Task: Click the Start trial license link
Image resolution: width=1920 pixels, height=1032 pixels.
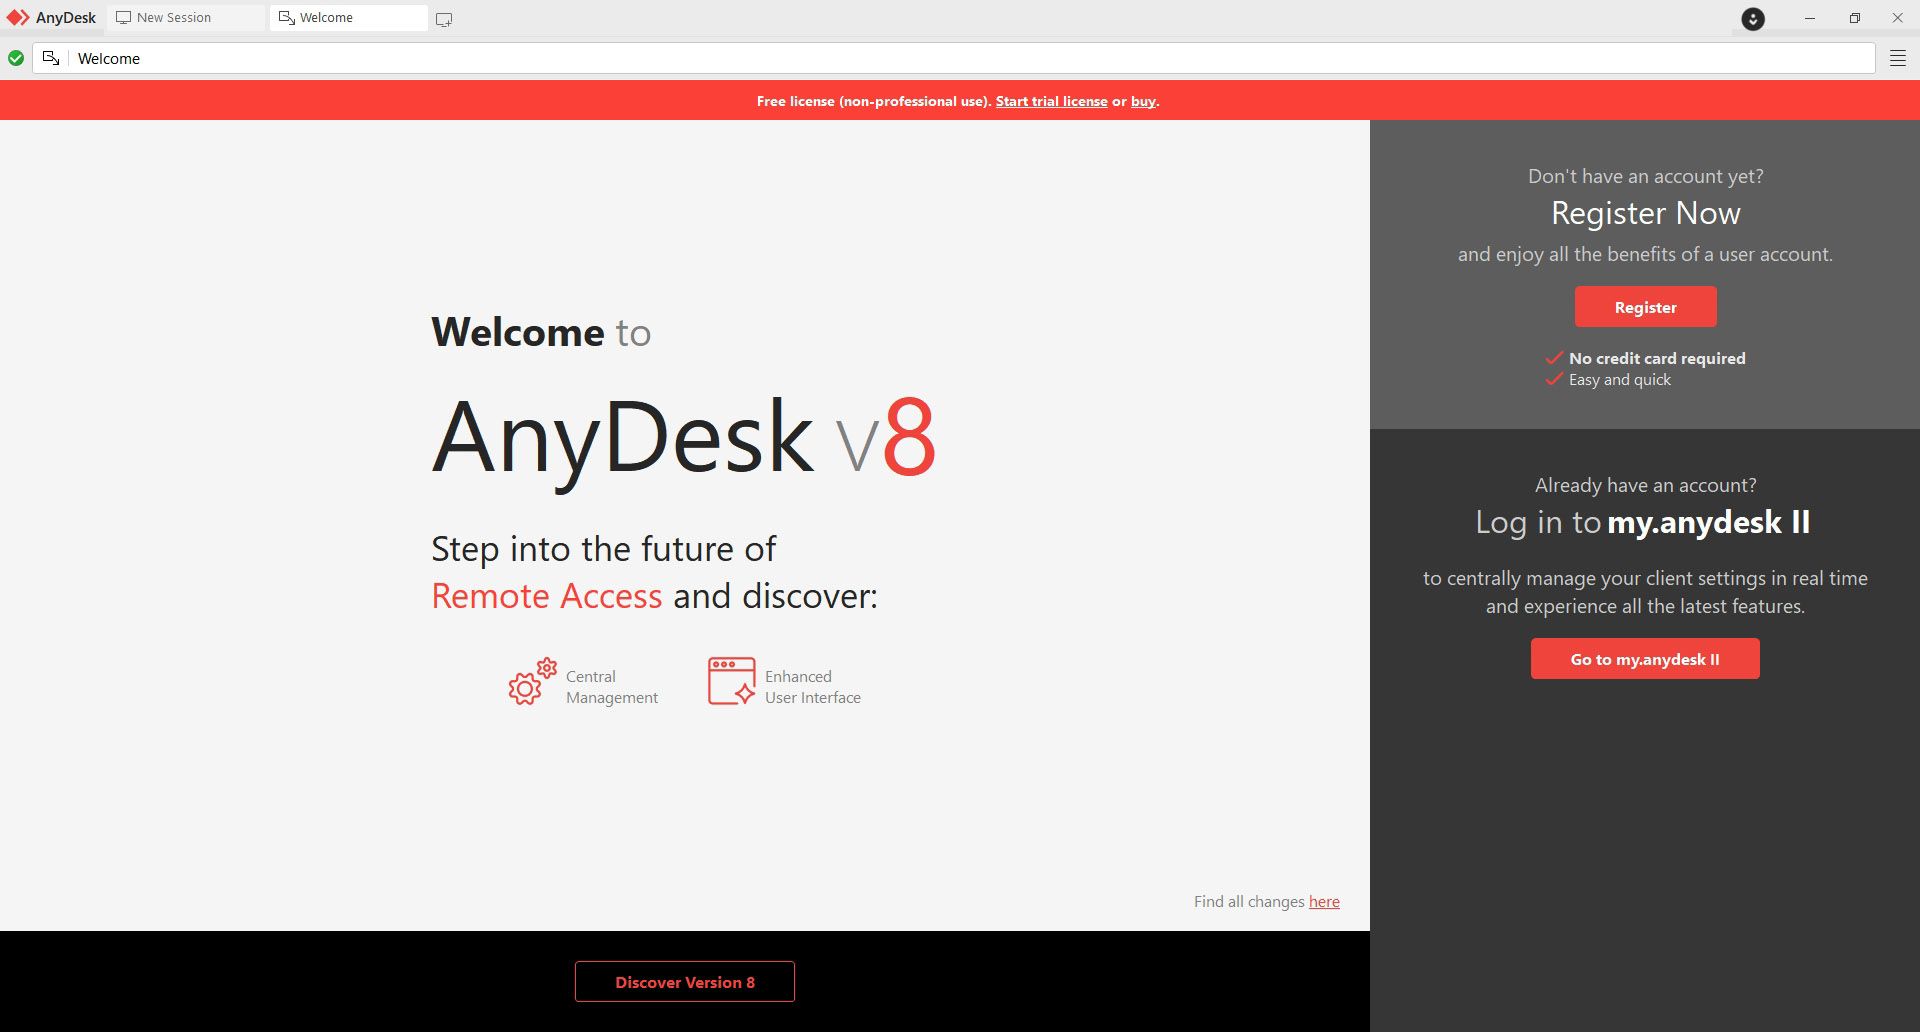Action: tap(1051, 101)
